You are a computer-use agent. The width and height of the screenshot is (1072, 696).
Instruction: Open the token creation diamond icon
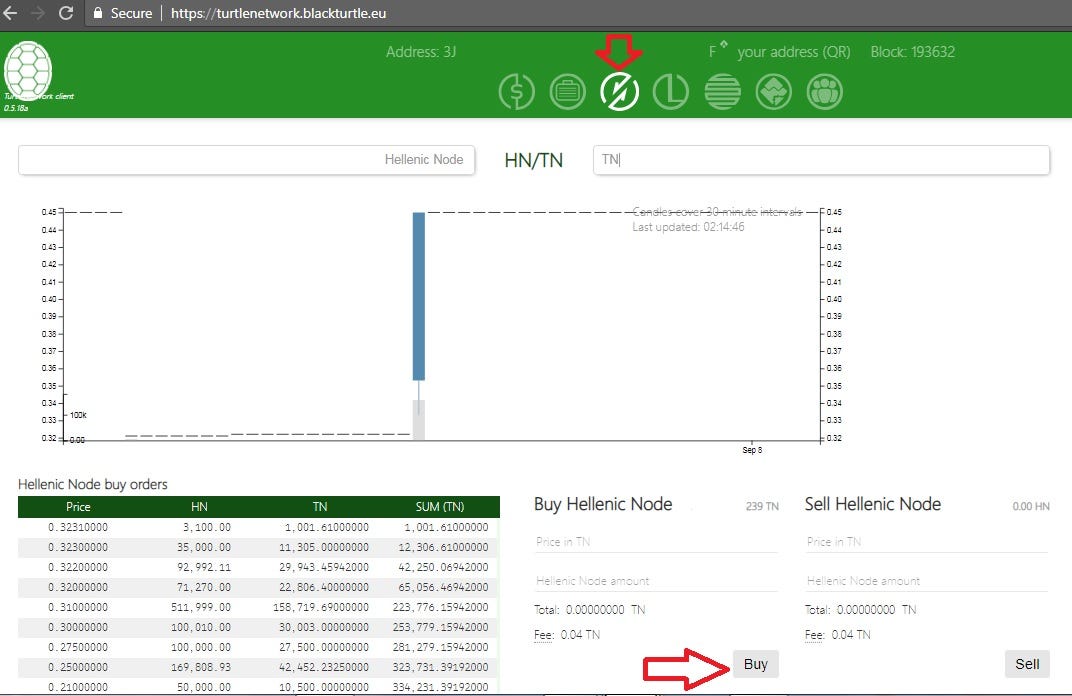click(x=773, y=92)
